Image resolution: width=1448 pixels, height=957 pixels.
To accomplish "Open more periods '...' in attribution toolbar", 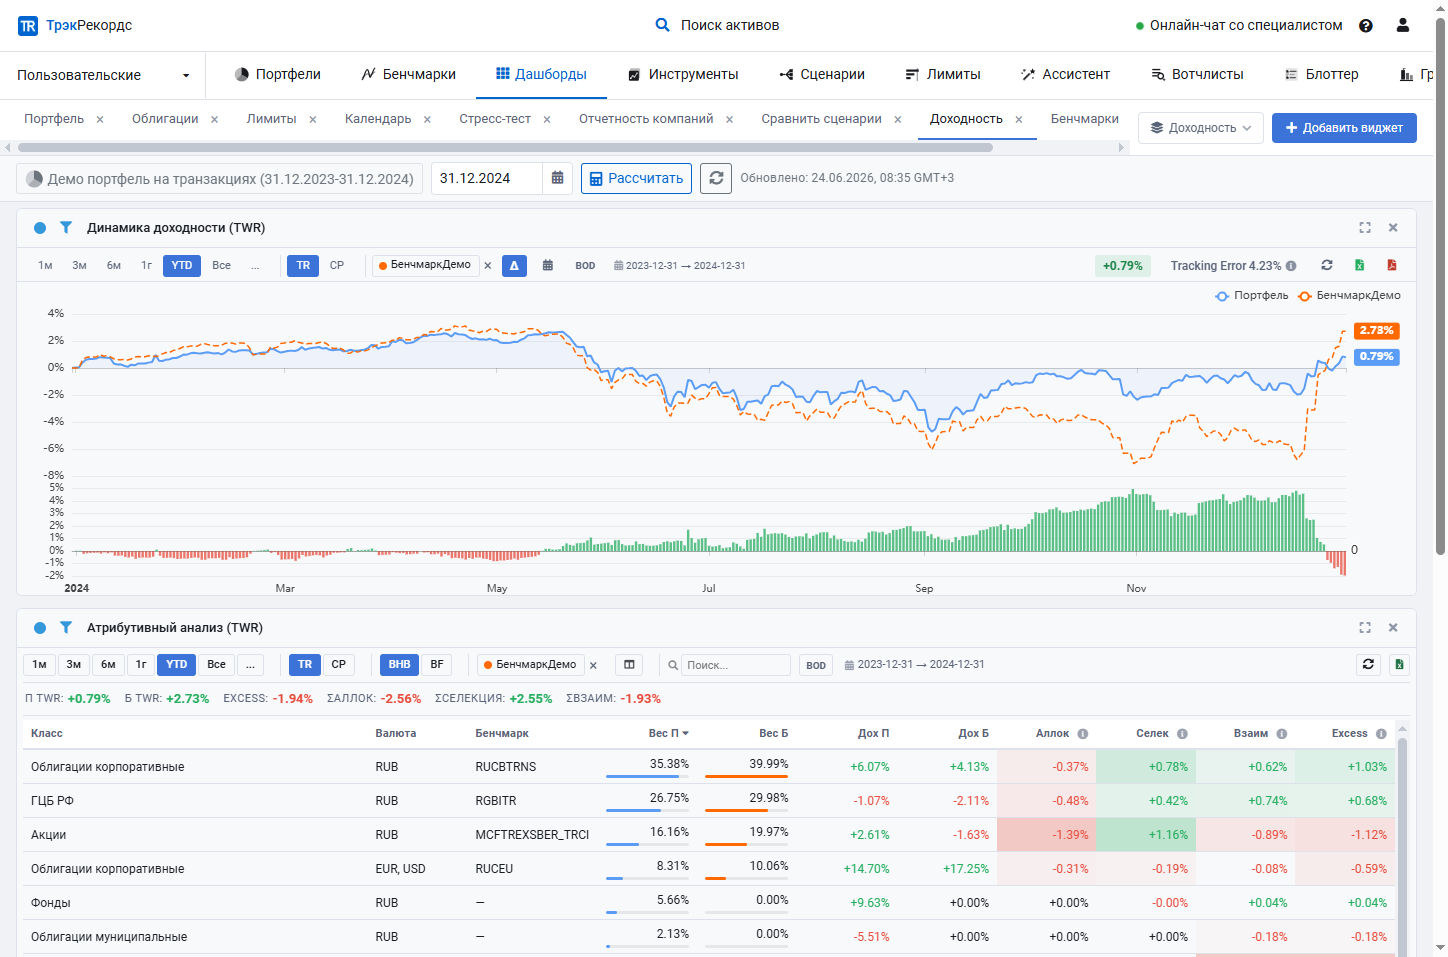I will (x=250, y=665).
